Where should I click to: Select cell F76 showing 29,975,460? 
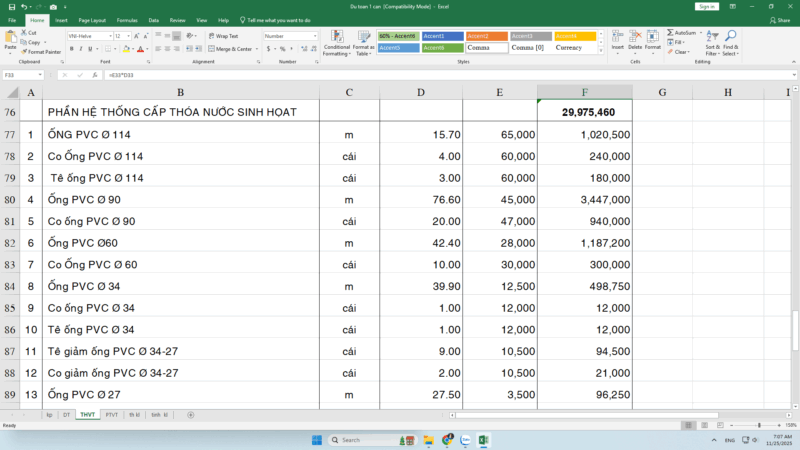pos(585,112)
